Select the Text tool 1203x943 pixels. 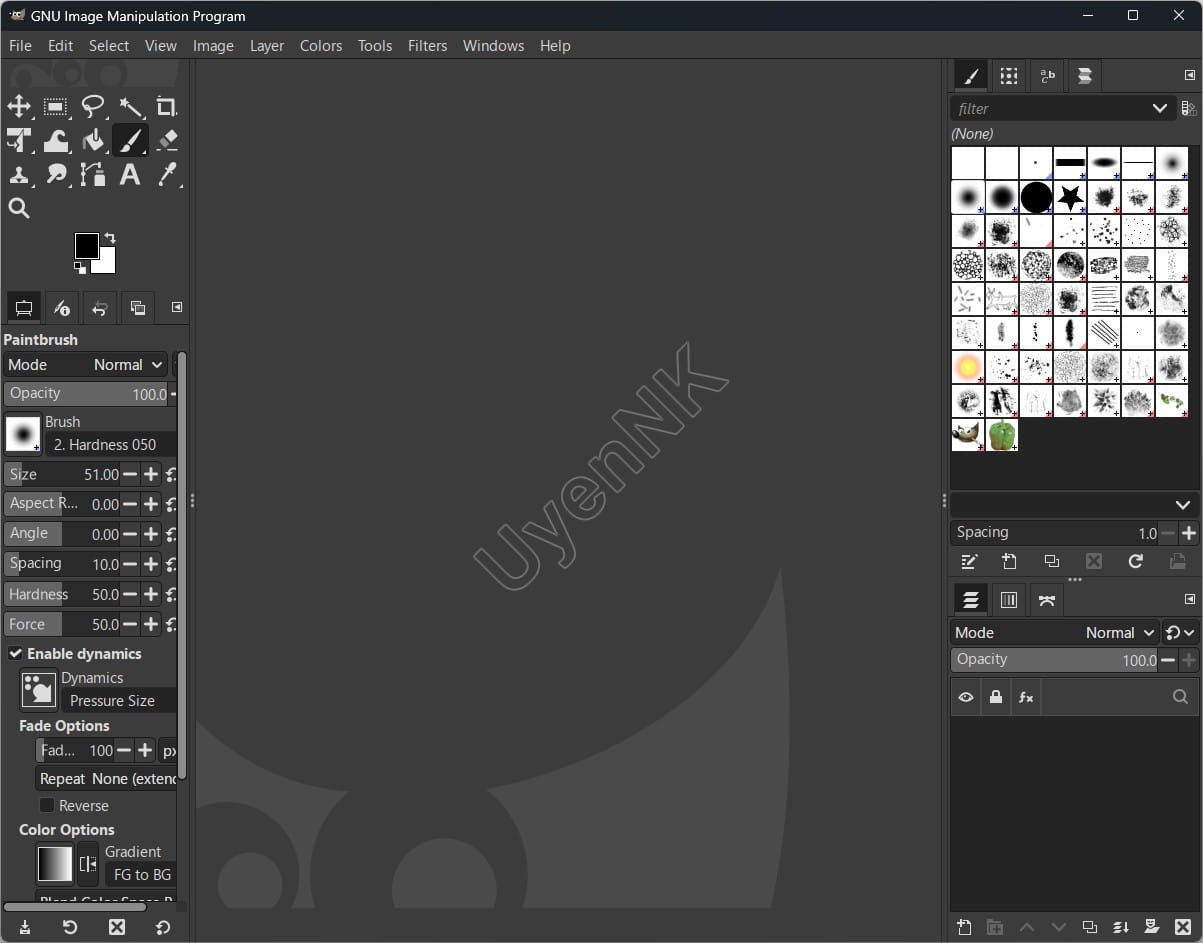tap(130, 175)
